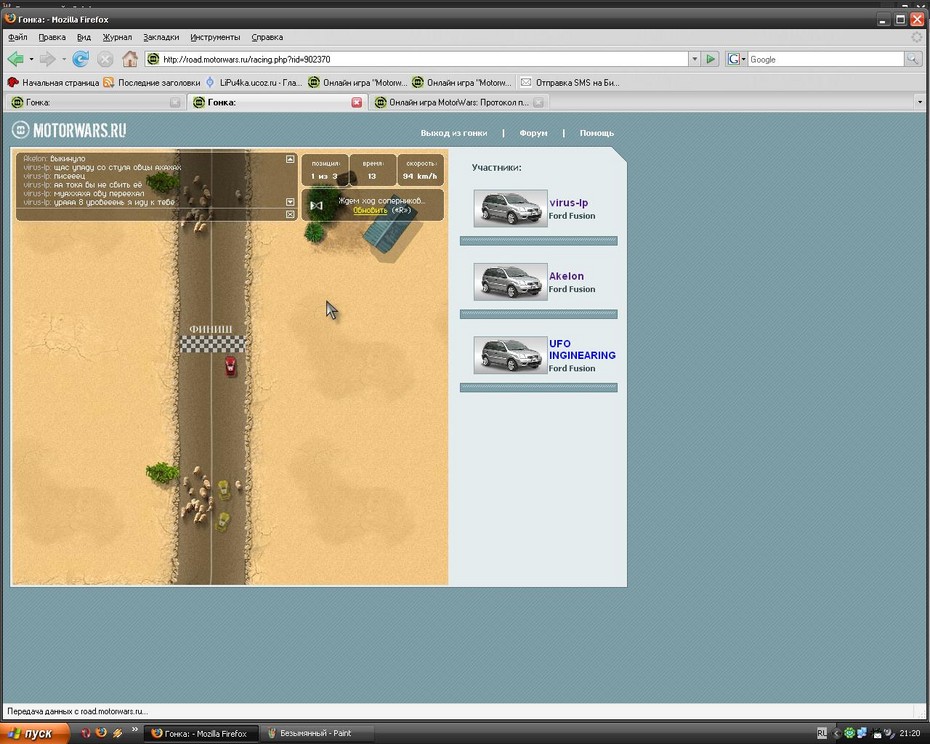Open the 'Помощь' link
This screenshot has height=744, width=930.
click(597, 133)
